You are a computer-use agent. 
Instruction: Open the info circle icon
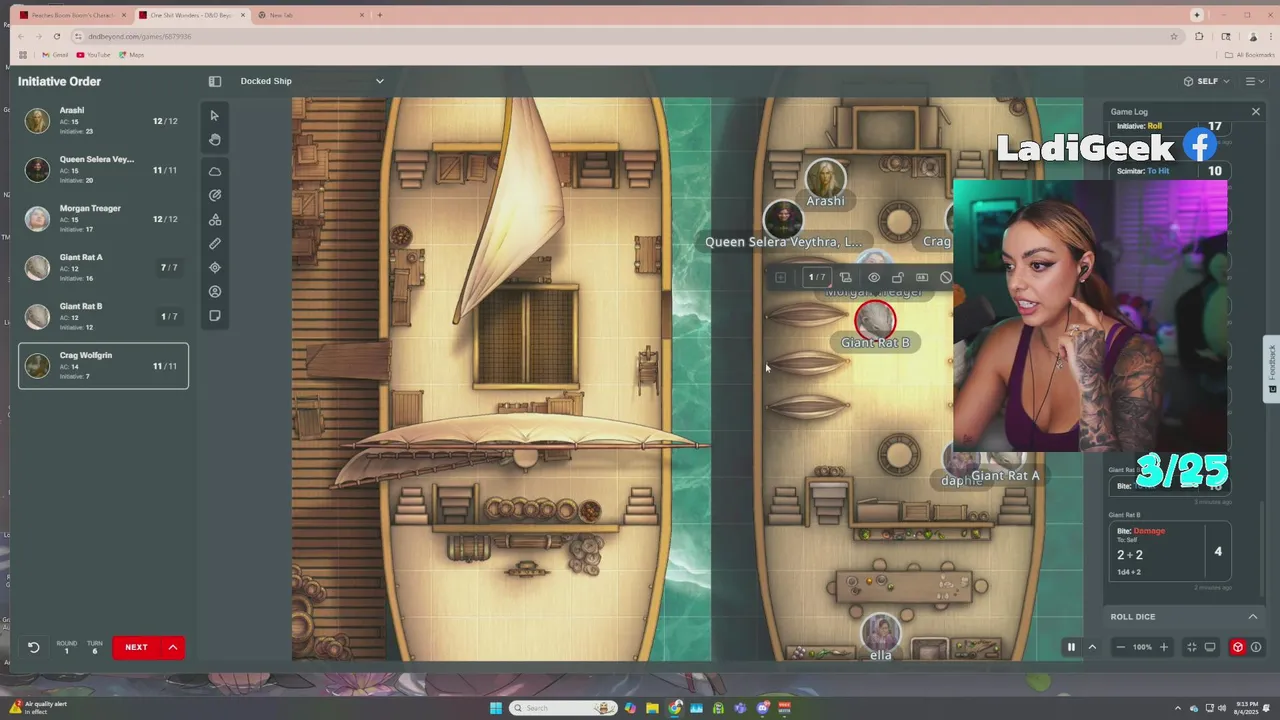coord(1256,647)
